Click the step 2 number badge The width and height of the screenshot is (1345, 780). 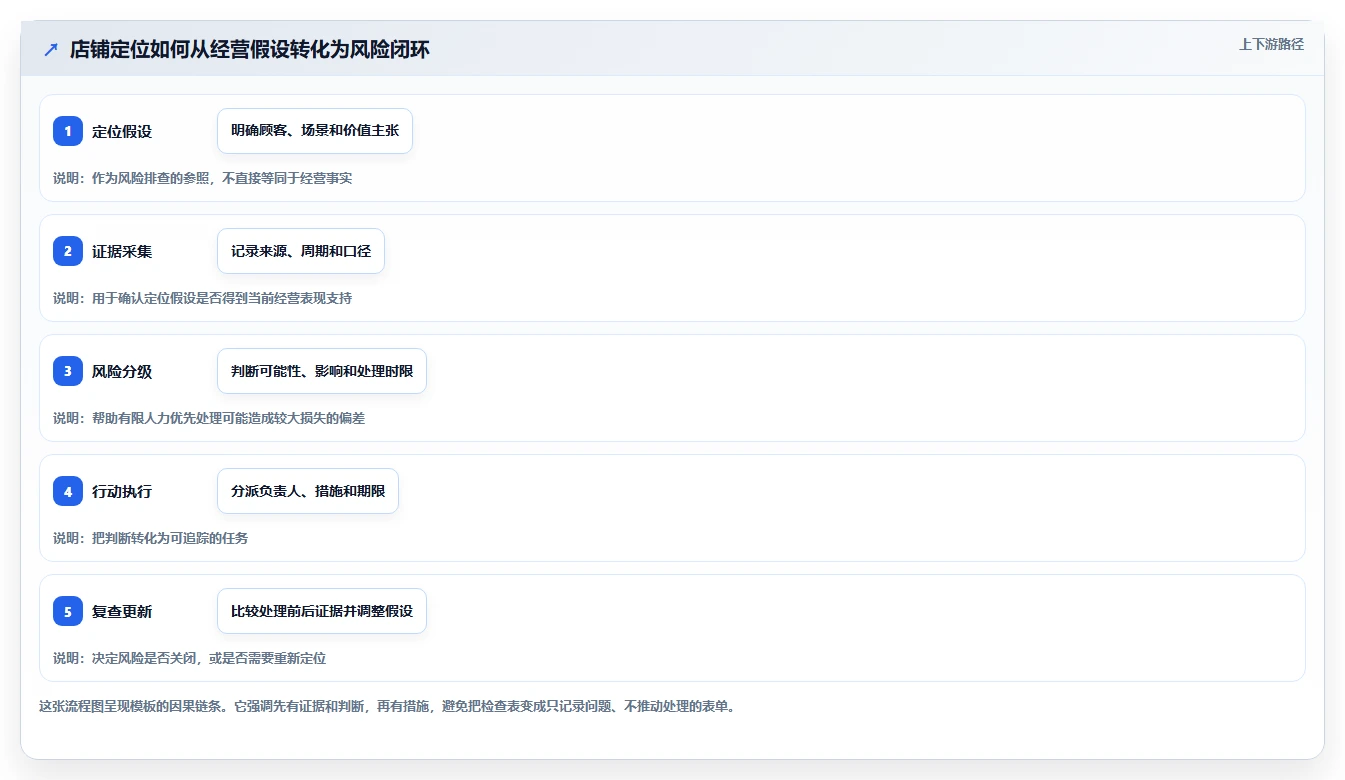(68, 251)
